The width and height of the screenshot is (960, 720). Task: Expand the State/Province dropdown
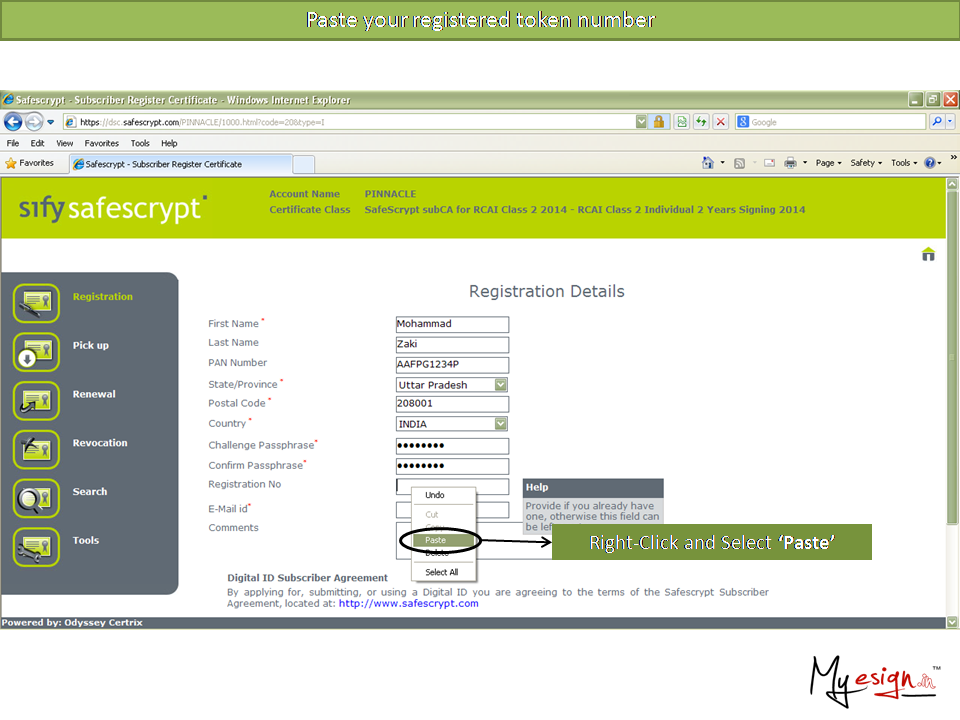pyautogui.click(x=501, y=385)
